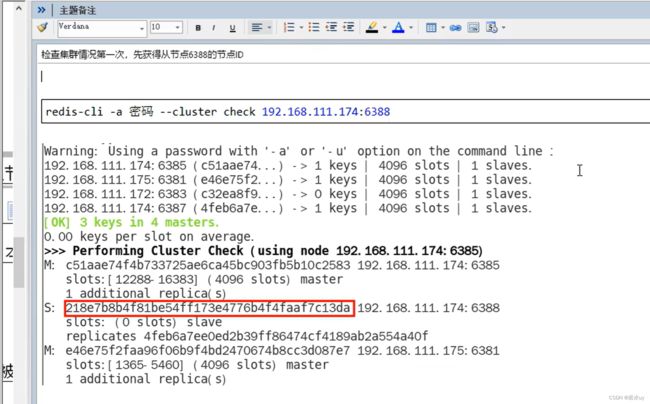Click the line 192.168.111.172:6383 (c32ea8f9...)

pos(288,194)
